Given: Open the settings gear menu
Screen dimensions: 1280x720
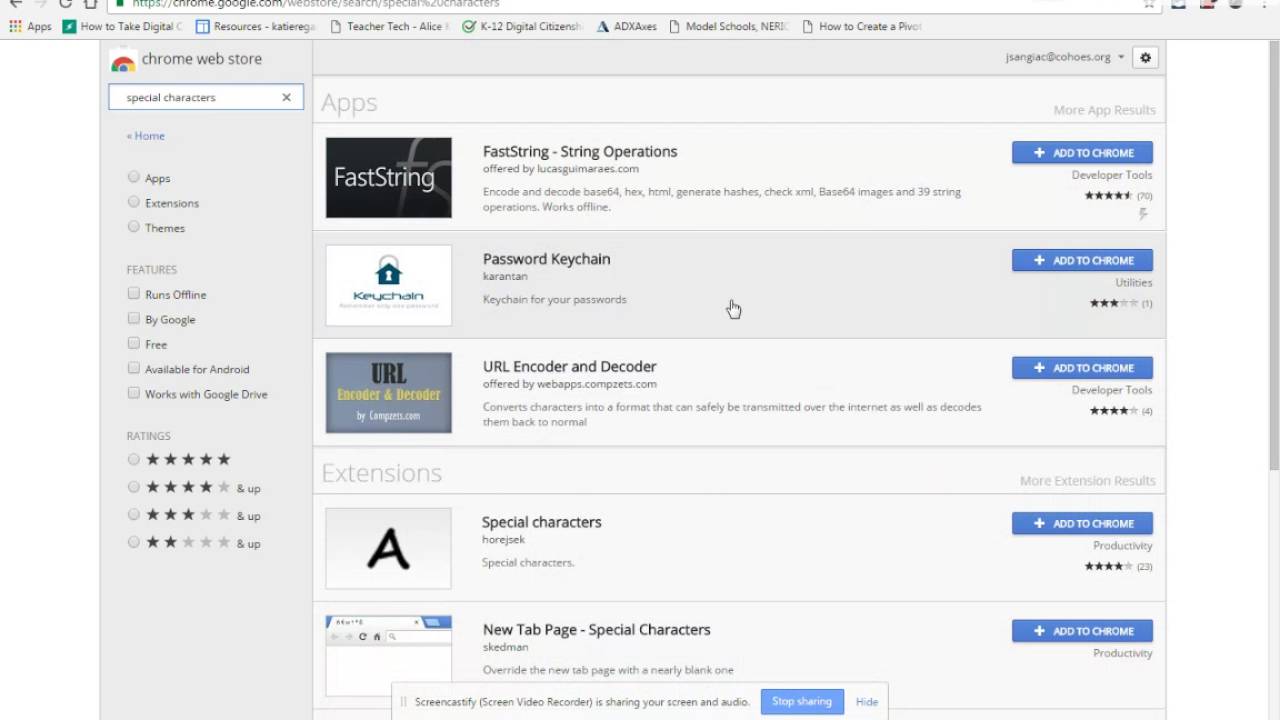Looking at the screenshot, I should (1145, 58).
